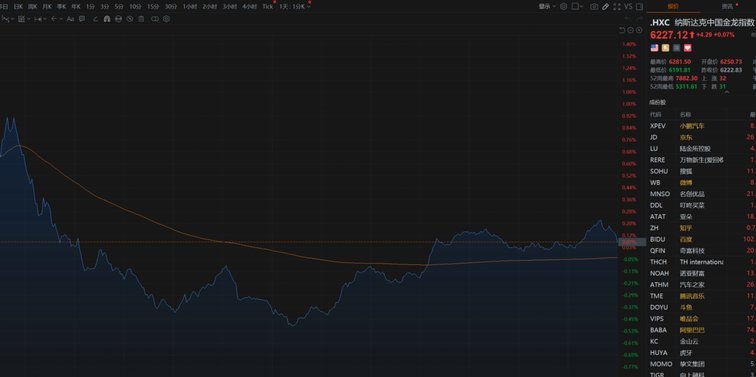
Task: Select the JD 京东 row
Action: point(703,137)
